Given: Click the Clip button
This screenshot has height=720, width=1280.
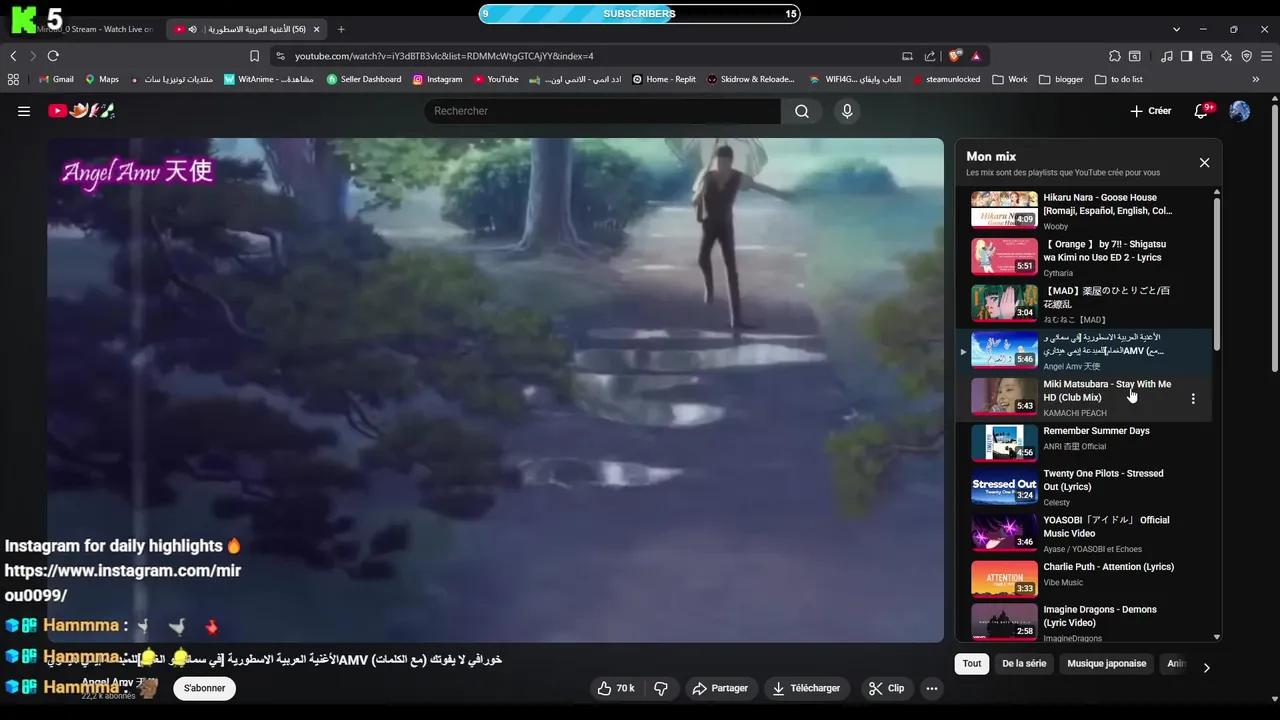Looking at the screenshot, I should click(886, 688).
